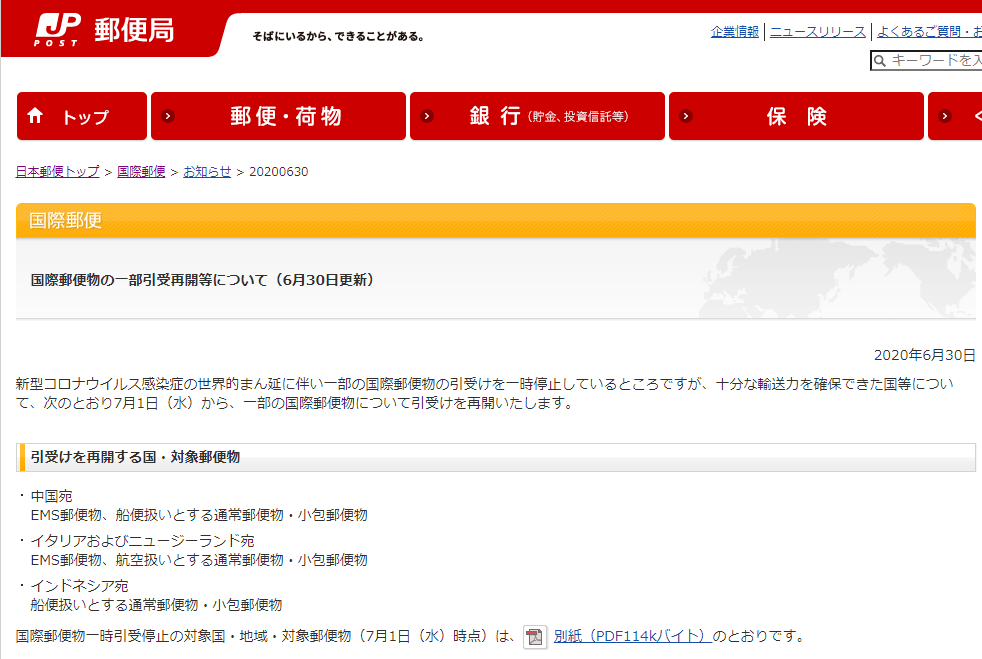Navigate to お知らせ breadcrumb link
The image size is (982, 659).
[x=207, y=172]
